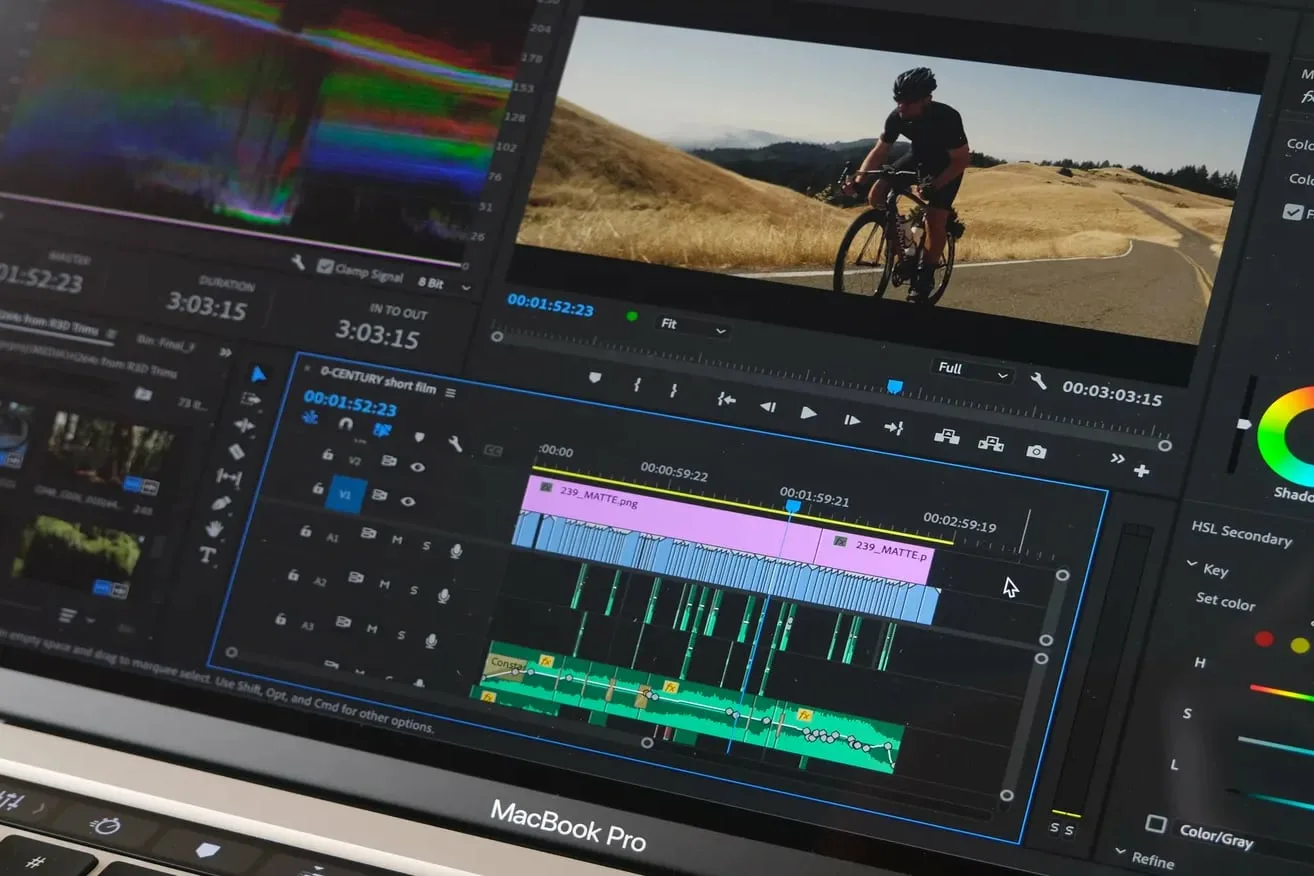Toggle V2 track eye visibility

pyautogui.click(x=417, y=466)
